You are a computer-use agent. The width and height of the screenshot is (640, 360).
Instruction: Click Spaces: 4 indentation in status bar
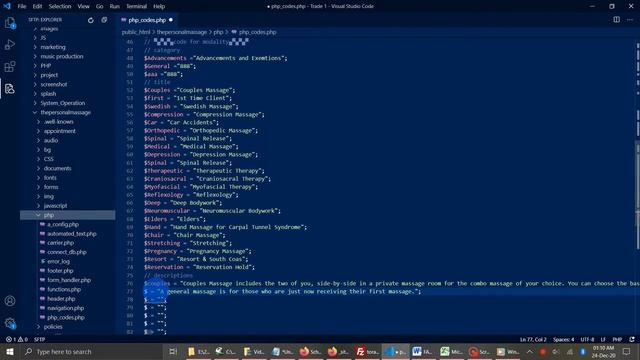point(564,339)
